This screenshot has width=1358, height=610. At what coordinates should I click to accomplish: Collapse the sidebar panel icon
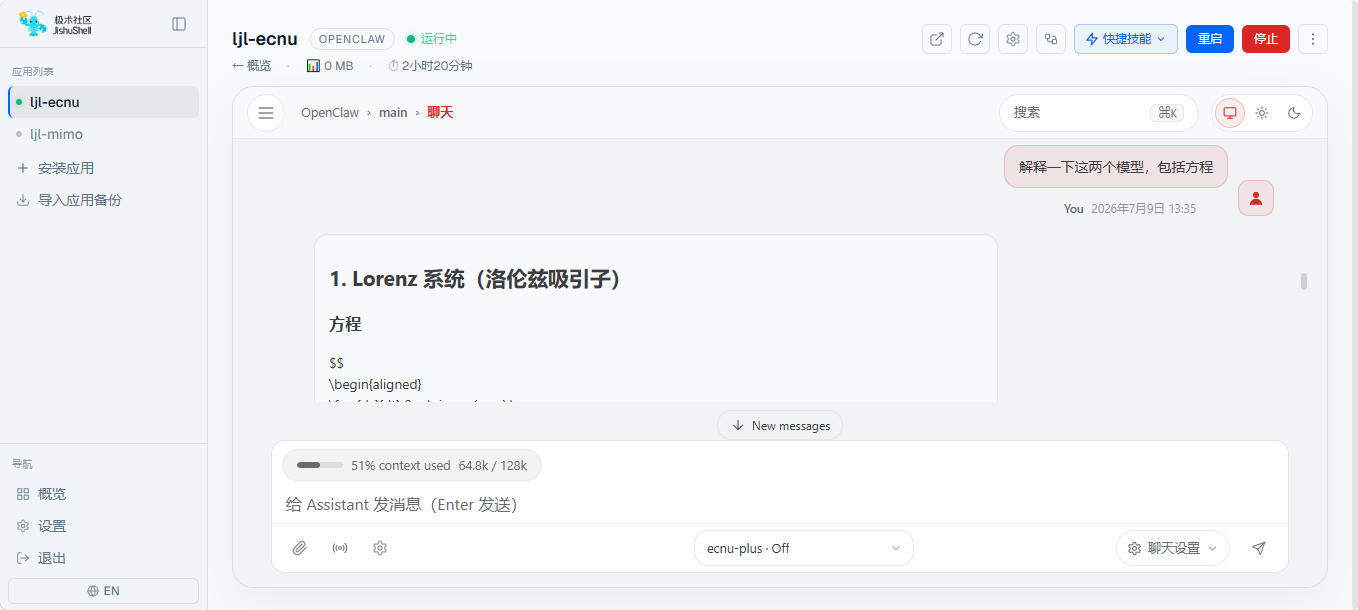[x=179, y=24]
